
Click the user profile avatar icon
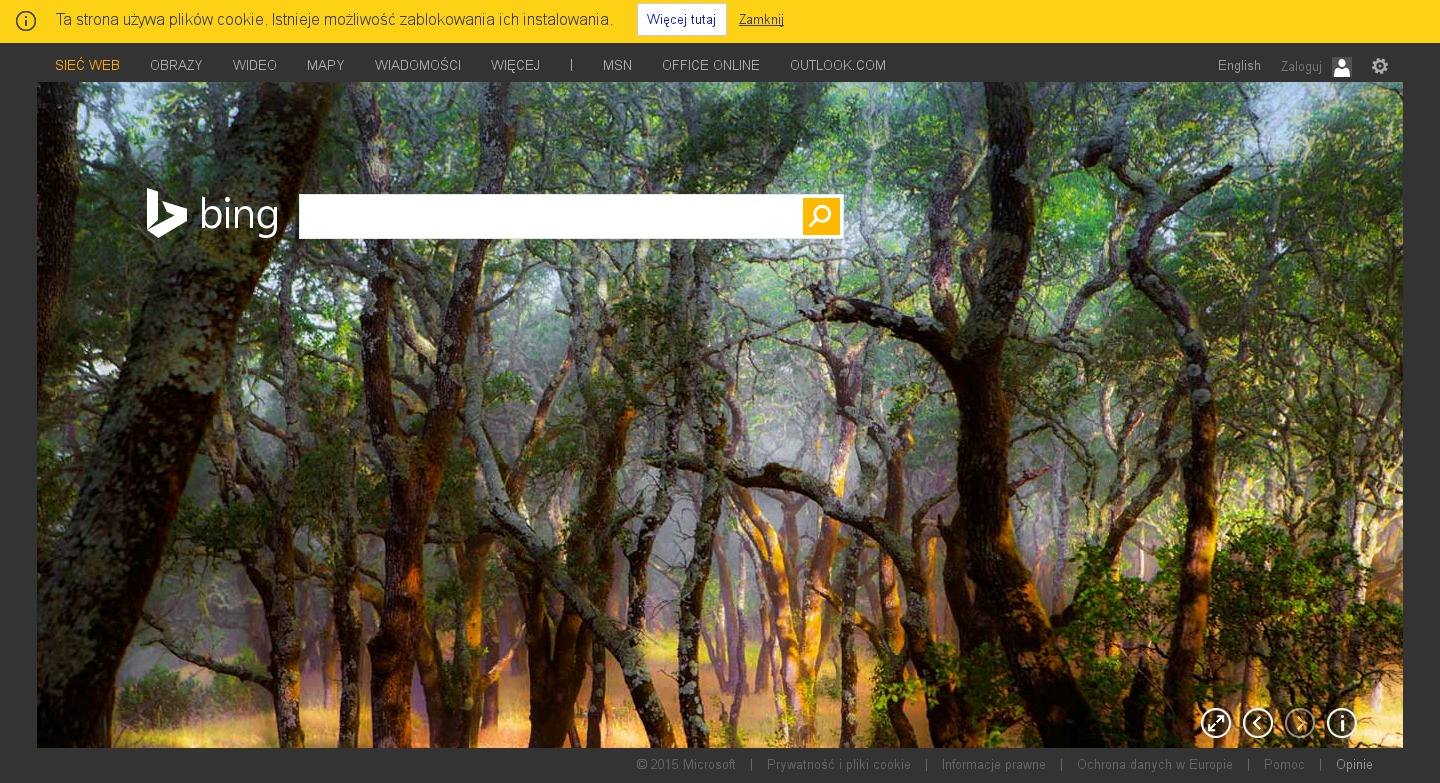tap(1342, 67)
